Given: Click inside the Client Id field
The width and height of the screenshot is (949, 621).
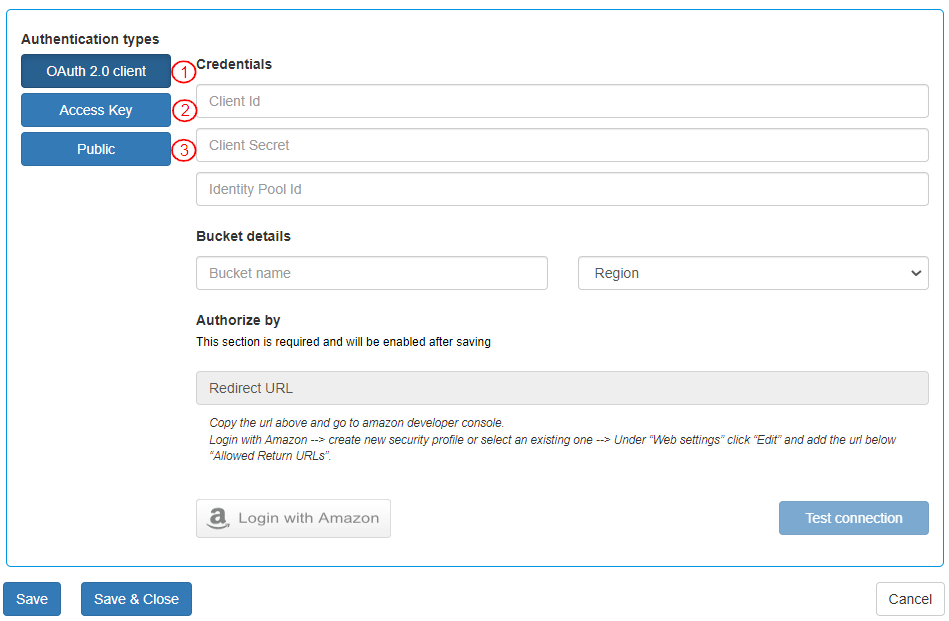Looking at the screenshot, I should coord(562,100).
